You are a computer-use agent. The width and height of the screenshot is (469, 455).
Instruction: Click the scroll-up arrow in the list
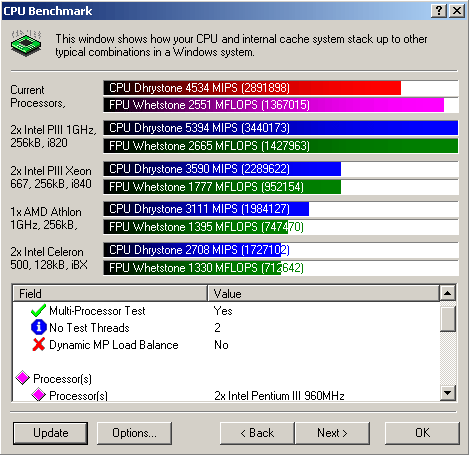[447, 293]
